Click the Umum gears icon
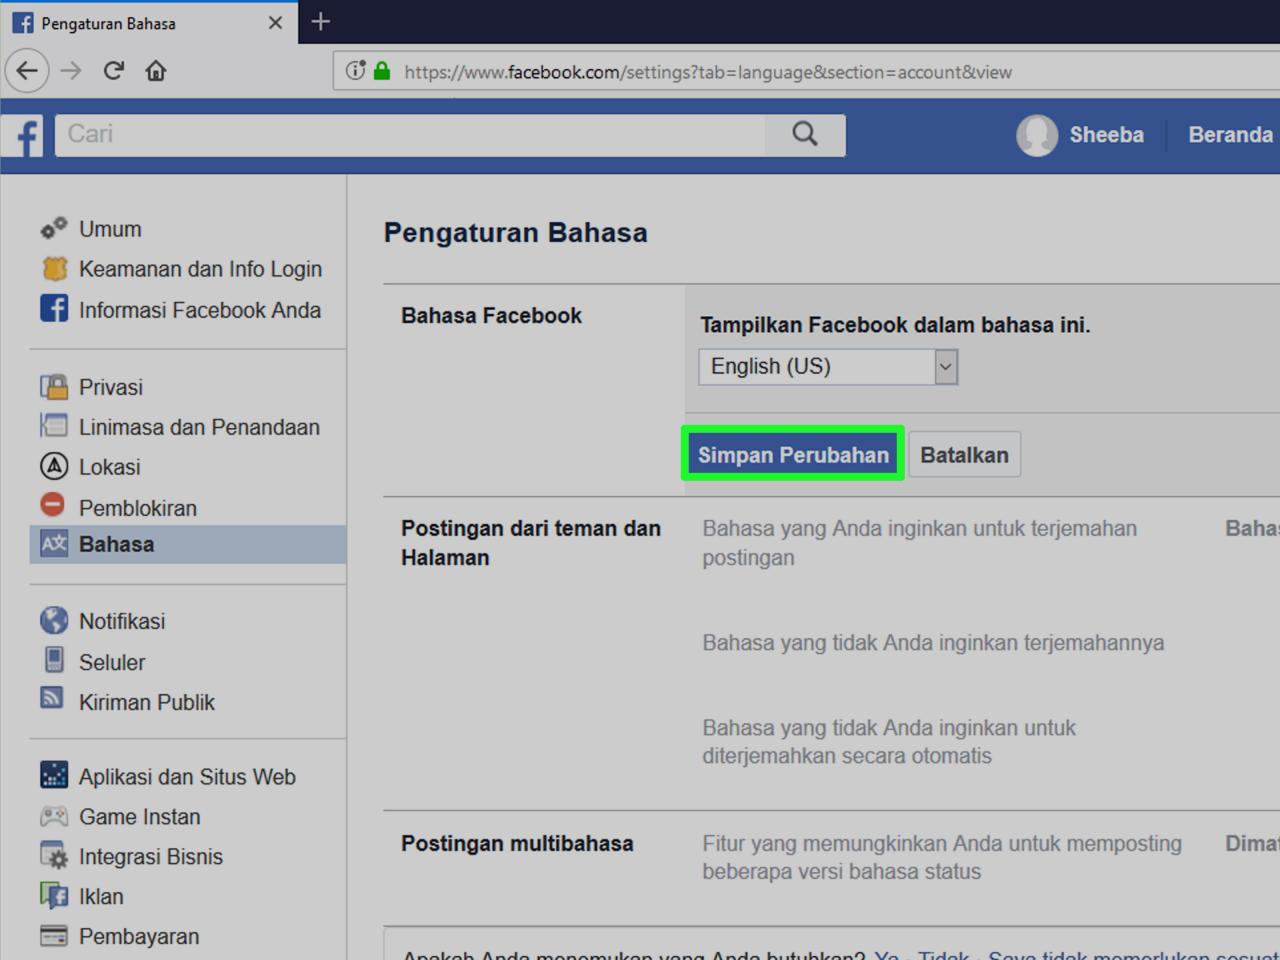The image size is (1280, 960). tap(54, 229)
